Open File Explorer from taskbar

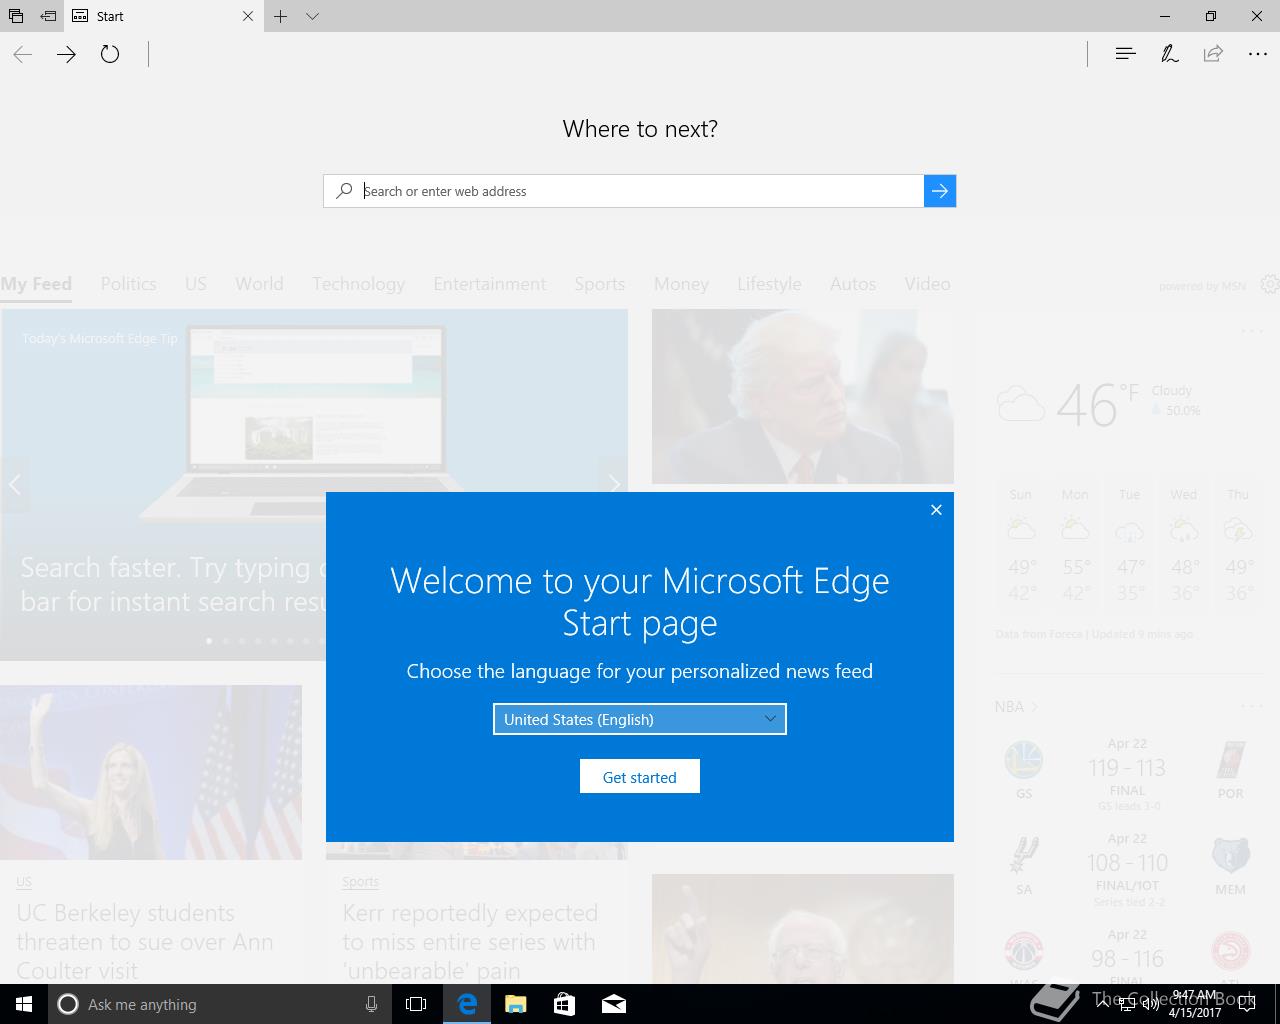click(x=515, y=1004)
